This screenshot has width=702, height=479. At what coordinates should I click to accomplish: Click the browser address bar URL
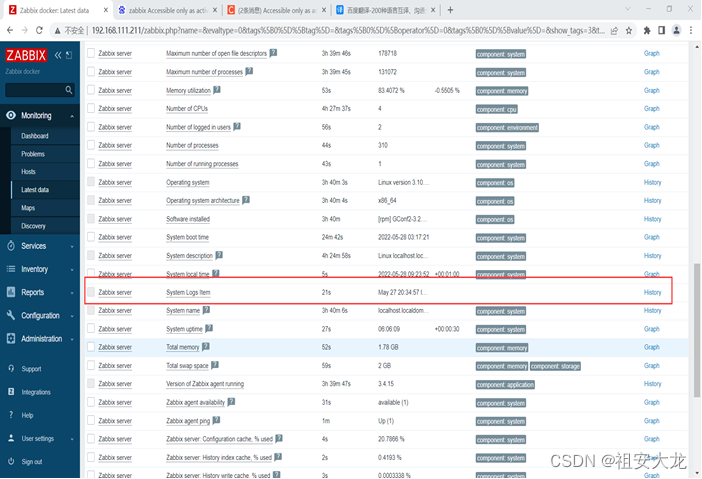(x=348, y=30)
